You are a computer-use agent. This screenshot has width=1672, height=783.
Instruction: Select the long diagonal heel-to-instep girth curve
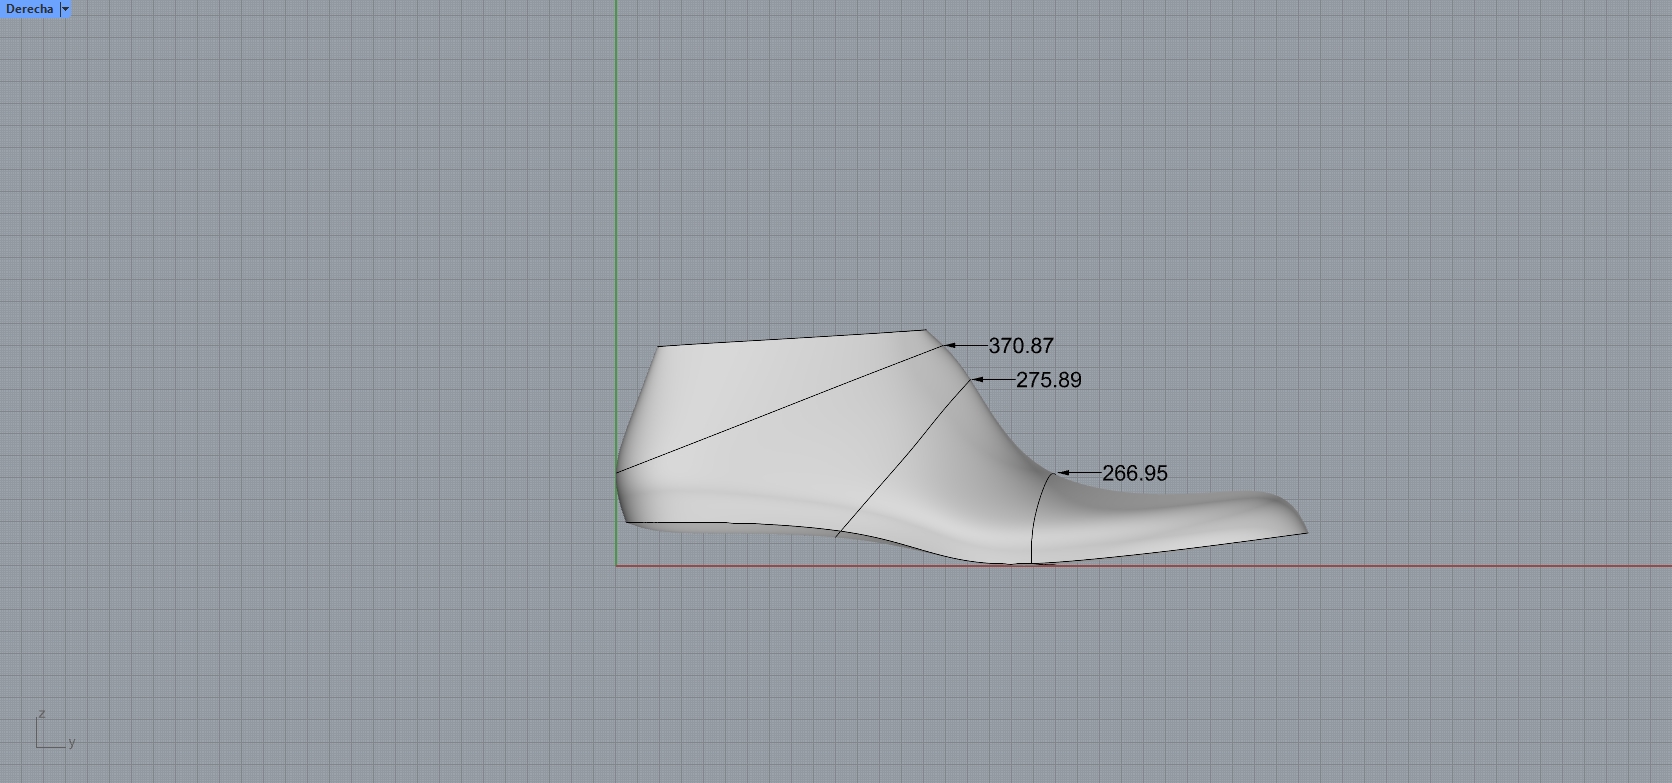[780, 408]
